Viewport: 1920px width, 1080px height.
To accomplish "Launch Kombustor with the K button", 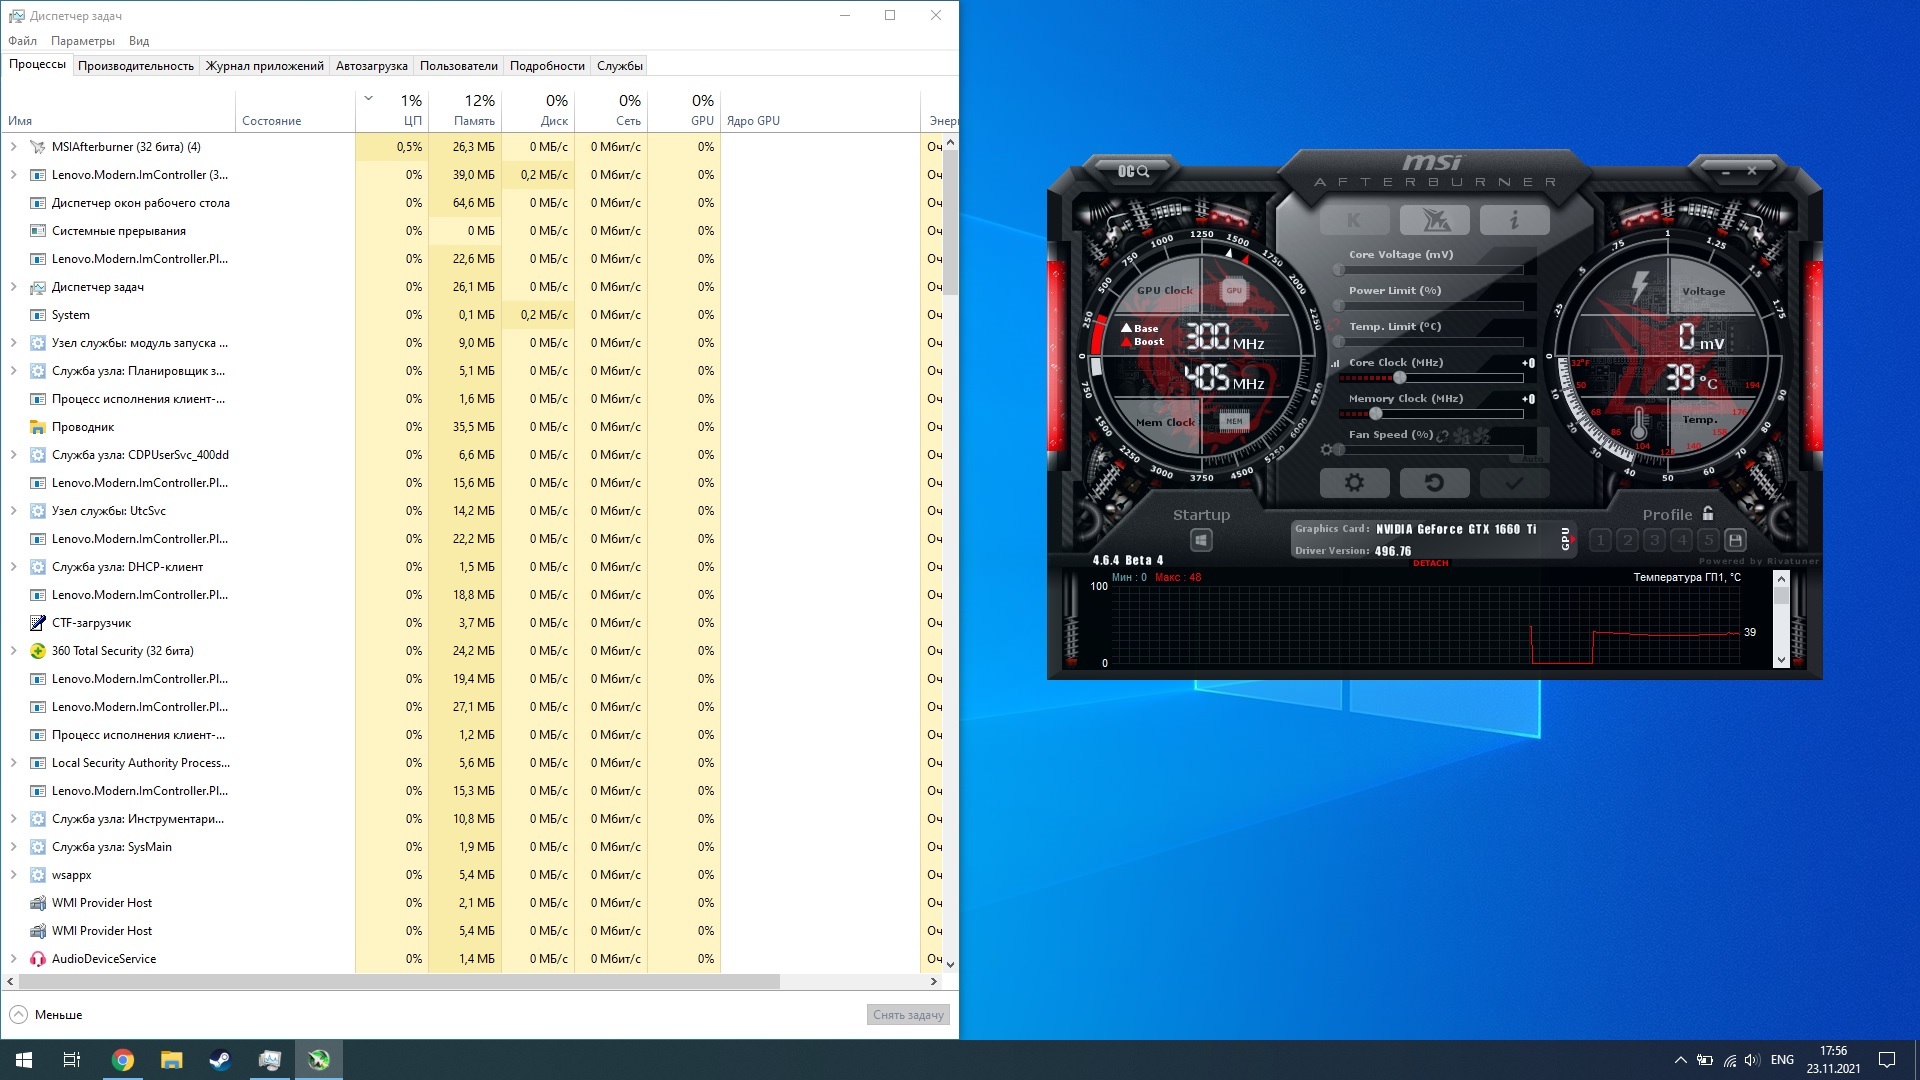I will [1354, 220].
